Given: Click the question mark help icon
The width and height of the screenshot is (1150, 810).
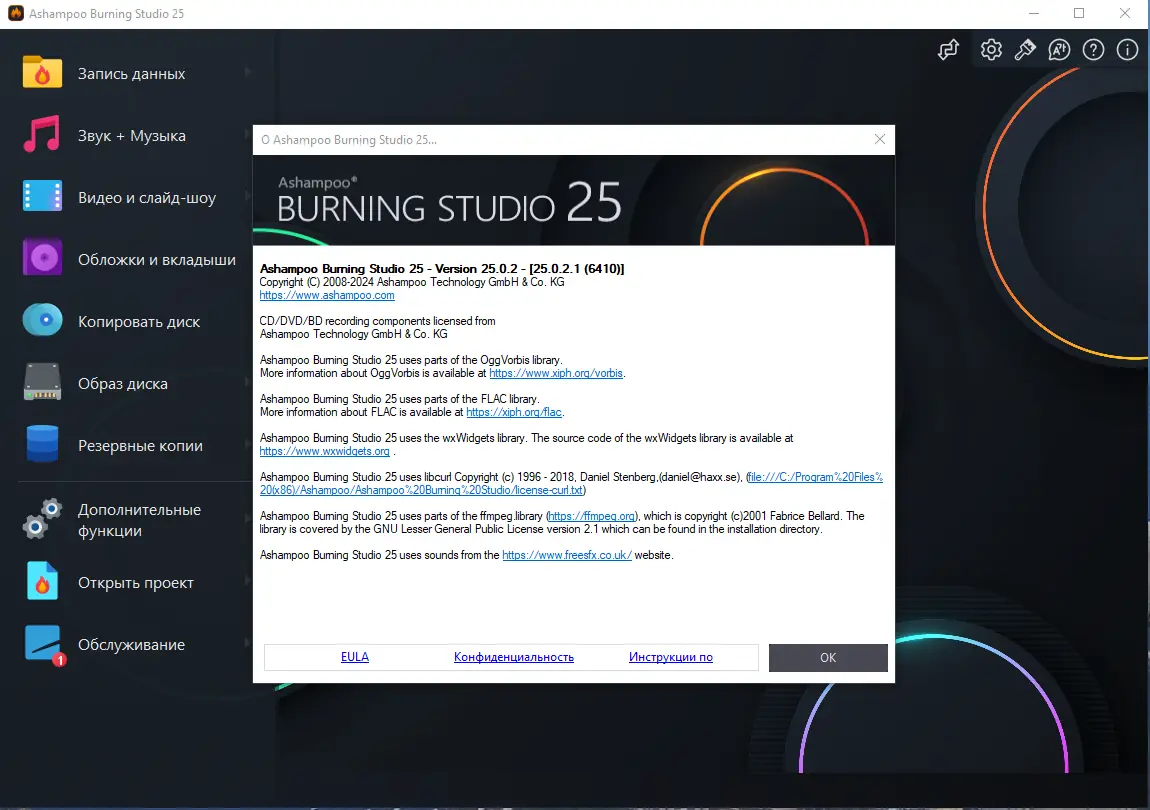Looking at the screenshot, I should coord(1094,49).
